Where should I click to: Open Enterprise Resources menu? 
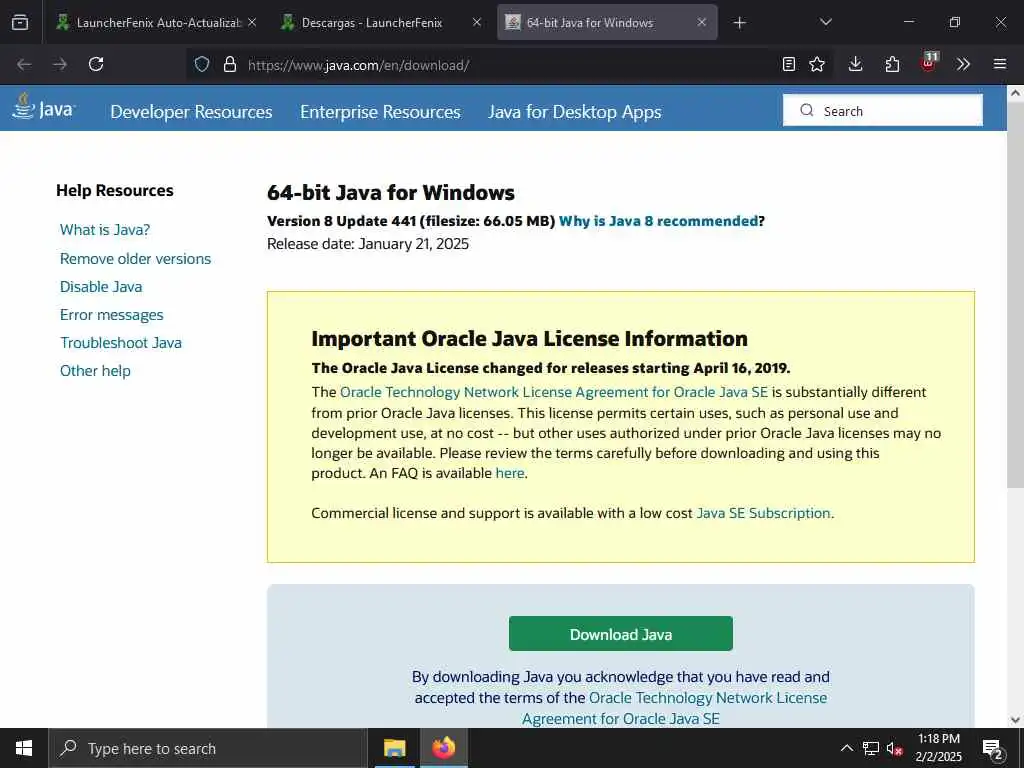pyautogui.click(x=380, y=112)
